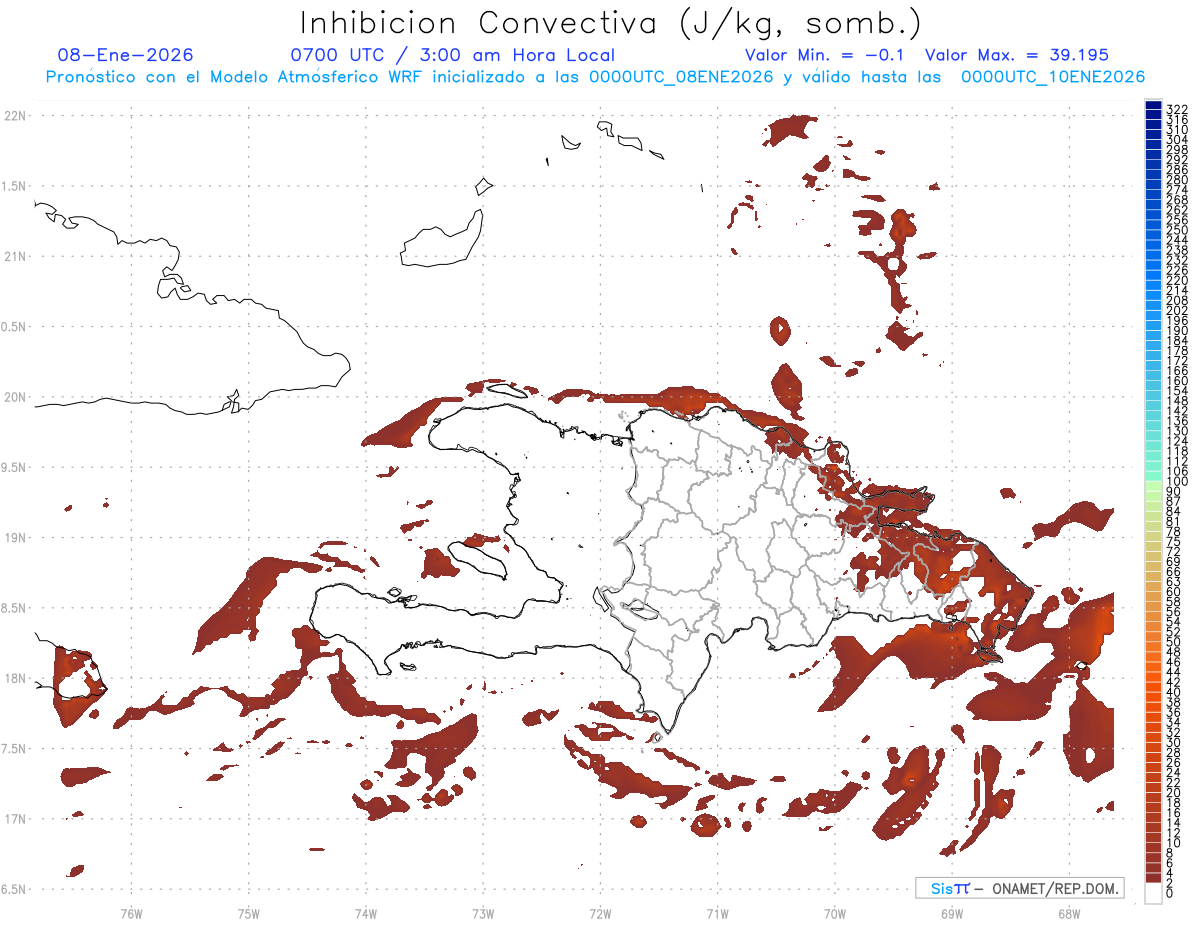
Task: Click the "20N" latitude label
Action: coord(14,397)
